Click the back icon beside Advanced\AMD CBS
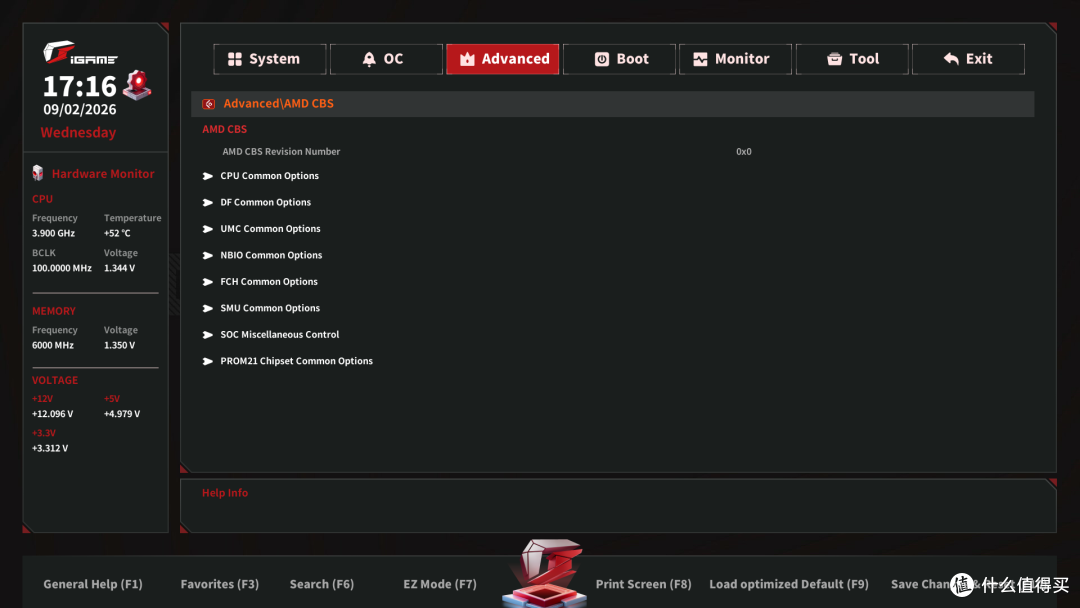This screenshot has width=1080, height=608. point(209,104)
